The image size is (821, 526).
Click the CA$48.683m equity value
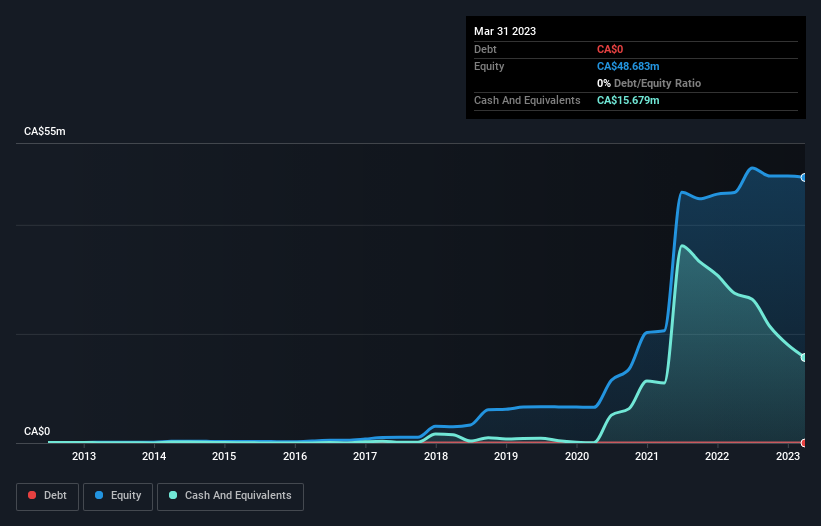click(628, 66)
